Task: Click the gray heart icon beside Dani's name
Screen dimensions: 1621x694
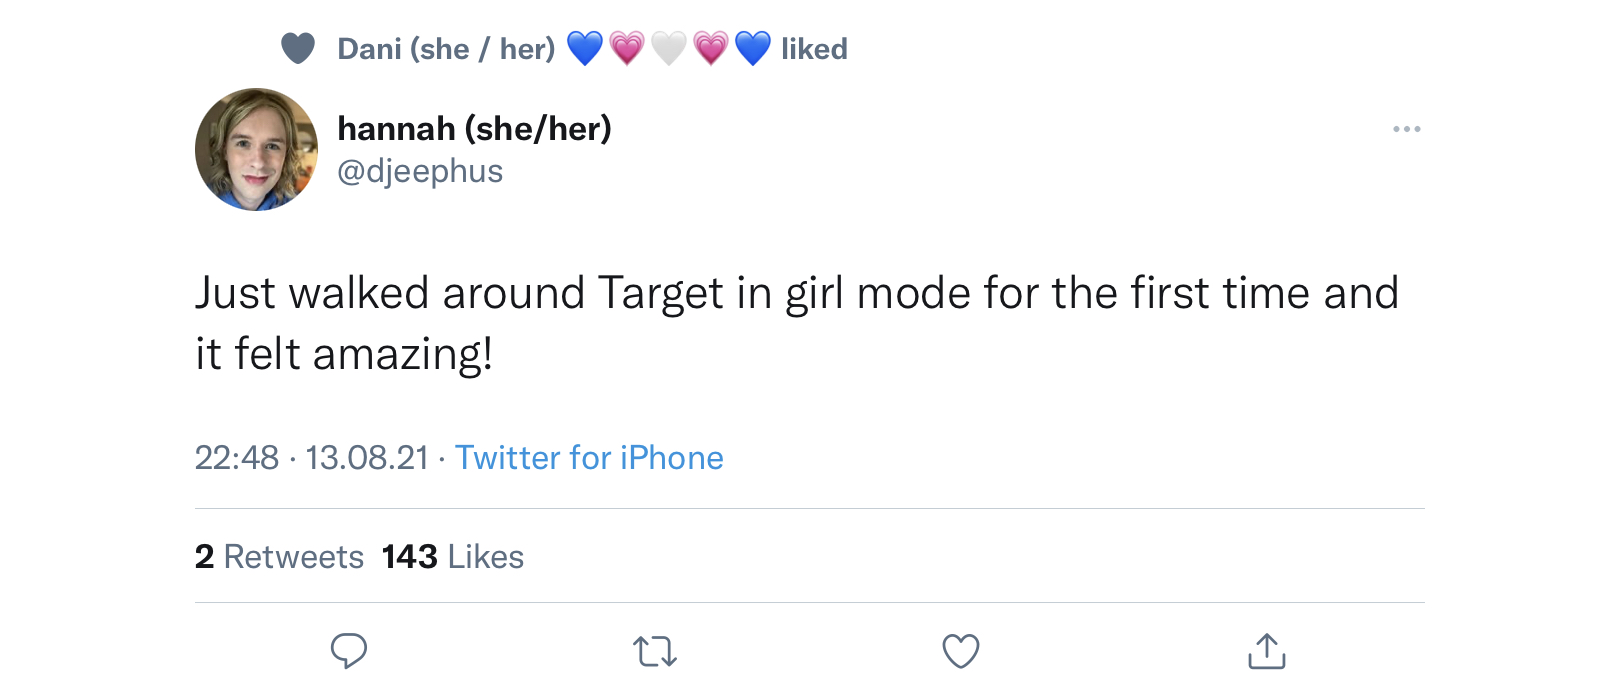Action: click(x=298, y=48)
